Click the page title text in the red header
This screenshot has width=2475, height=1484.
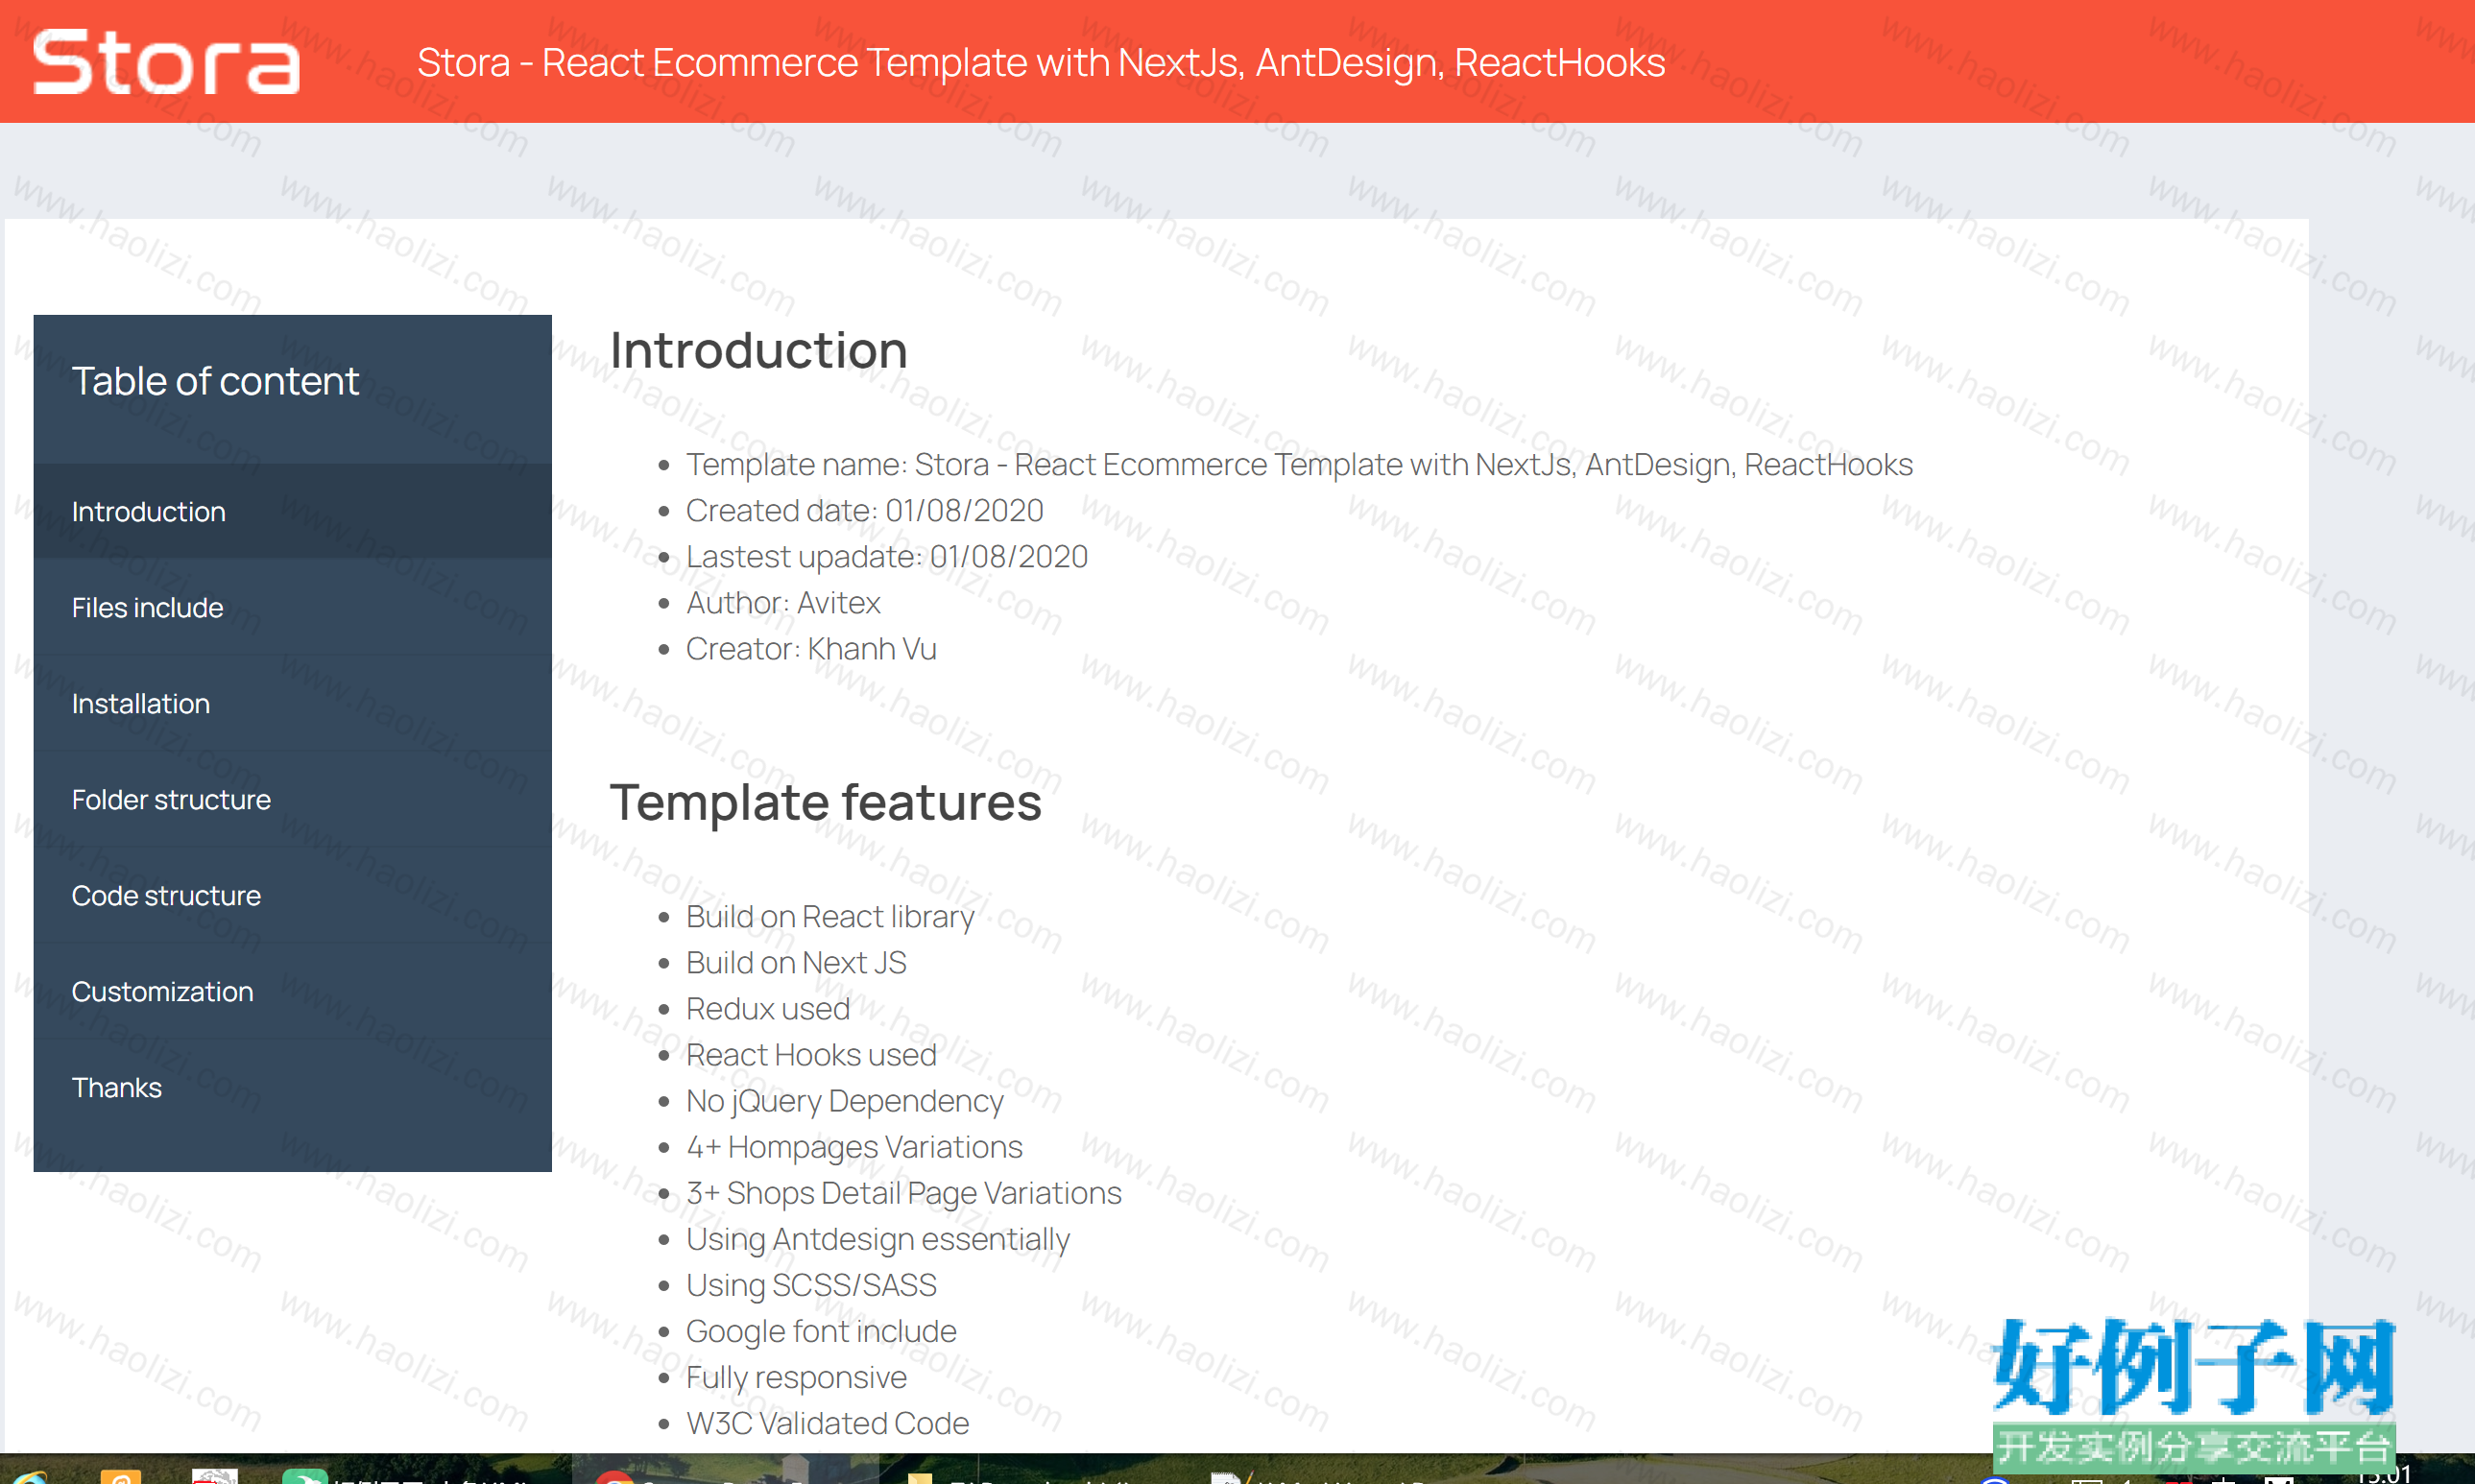pos(1041,62)
